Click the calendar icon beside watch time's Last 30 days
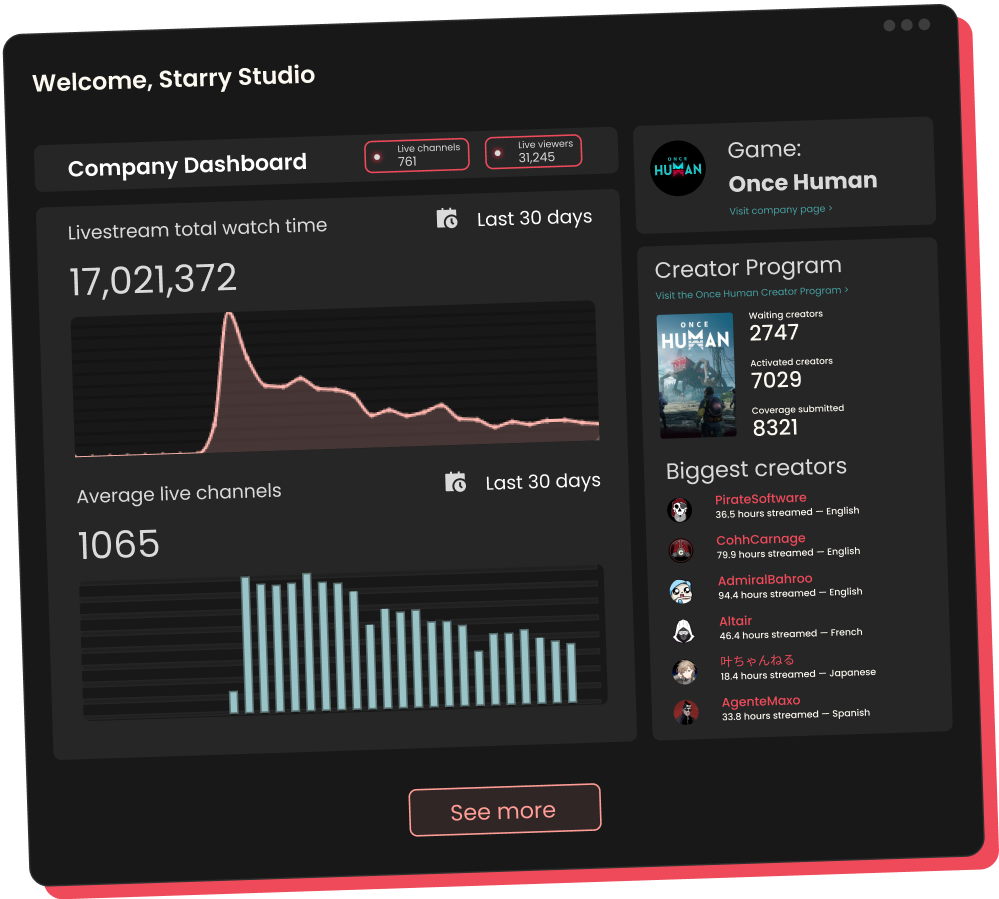Screen dimensions: 999x899 click(x=447, y=218)
